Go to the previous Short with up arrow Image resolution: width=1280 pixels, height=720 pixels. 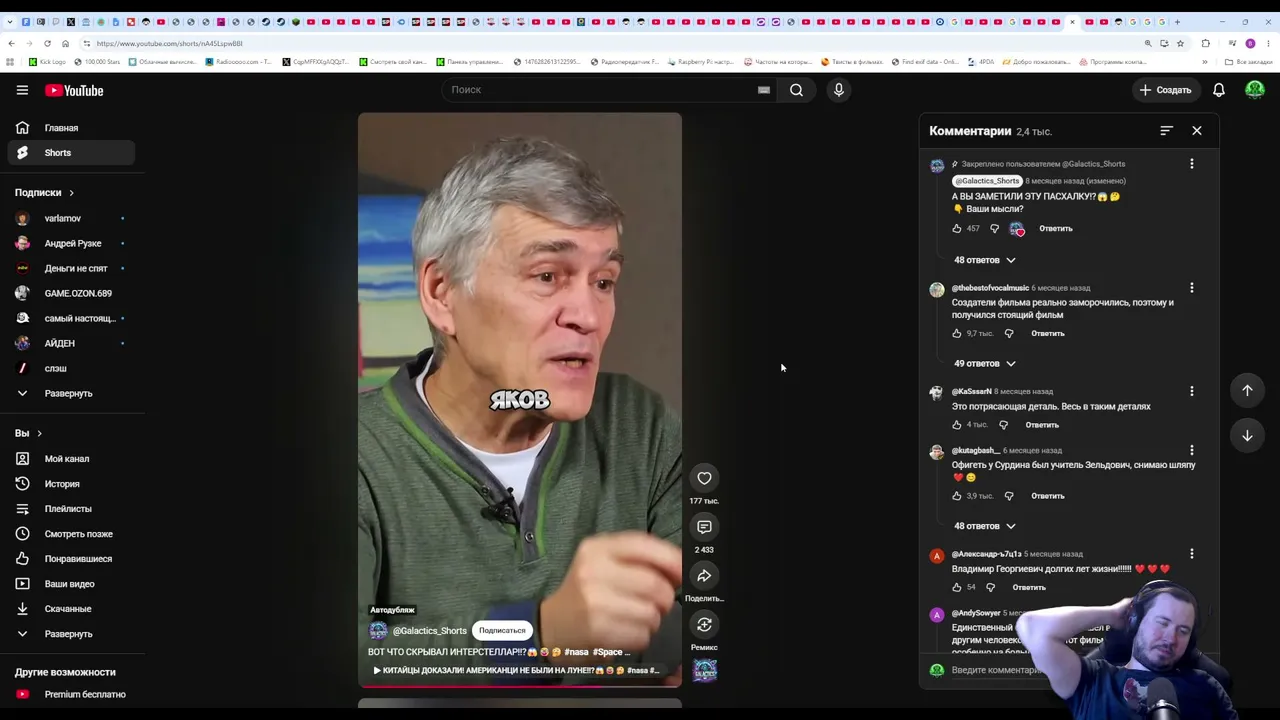coord(1247,390)
